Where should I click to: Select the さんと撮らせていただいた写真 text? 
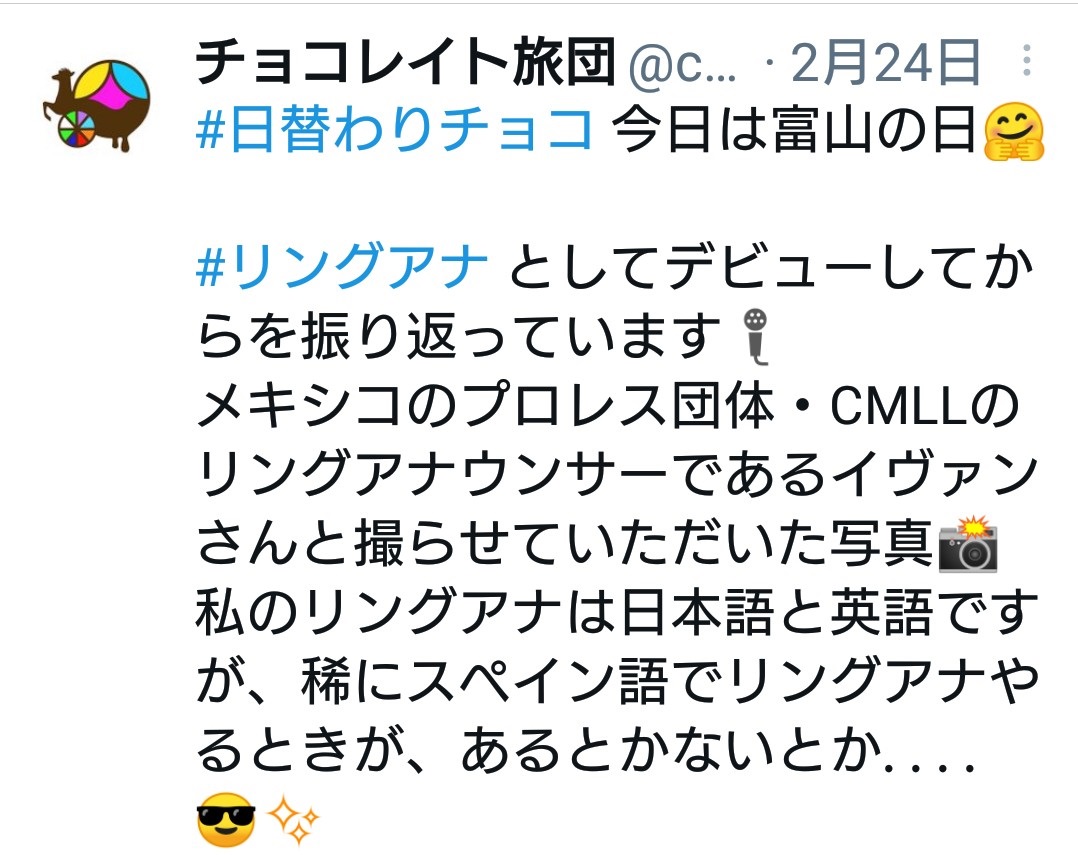click(x=565, y=543)
